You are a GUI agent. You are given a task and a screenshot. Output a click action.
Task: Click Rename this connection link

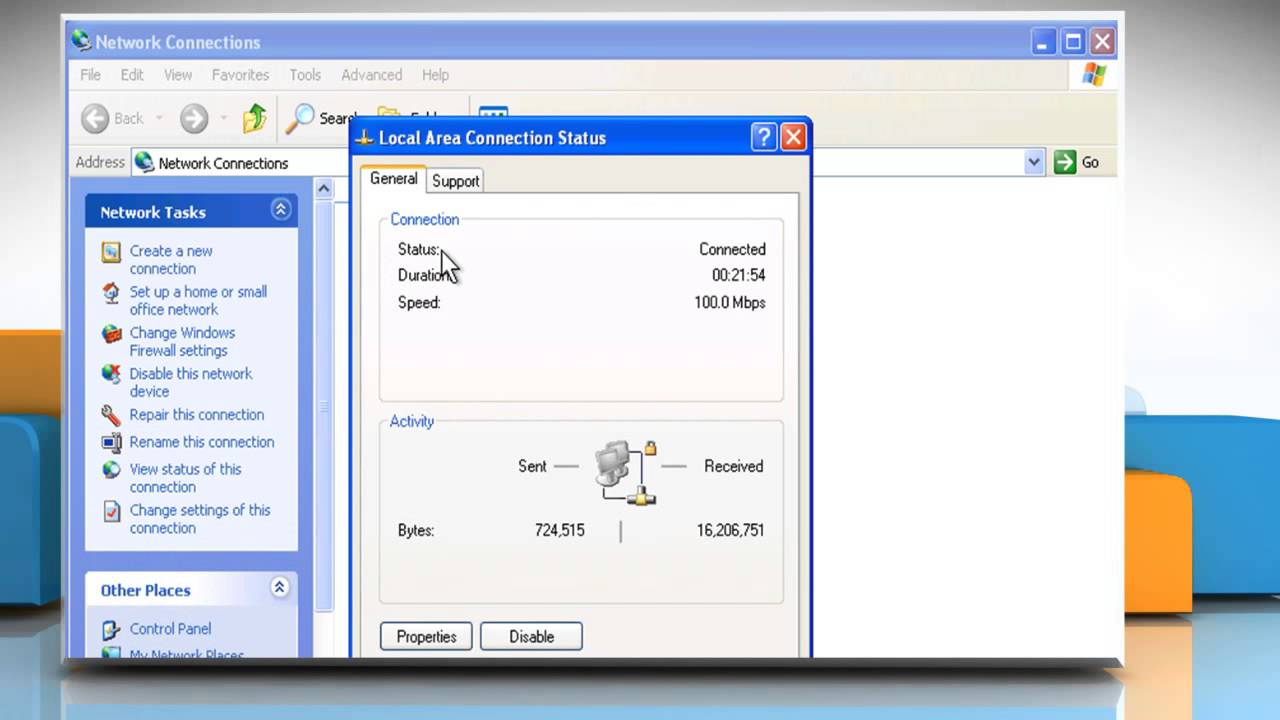pos(201,442)
